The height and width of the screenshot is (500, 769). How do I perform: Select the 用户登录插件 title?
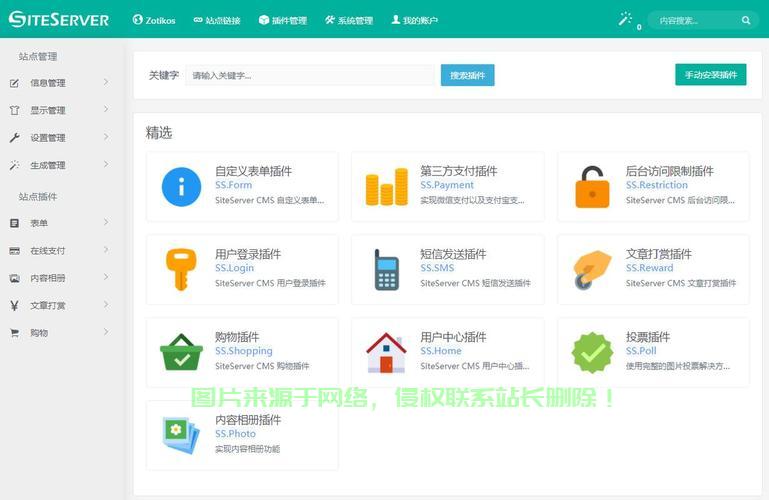click(248, 254)
